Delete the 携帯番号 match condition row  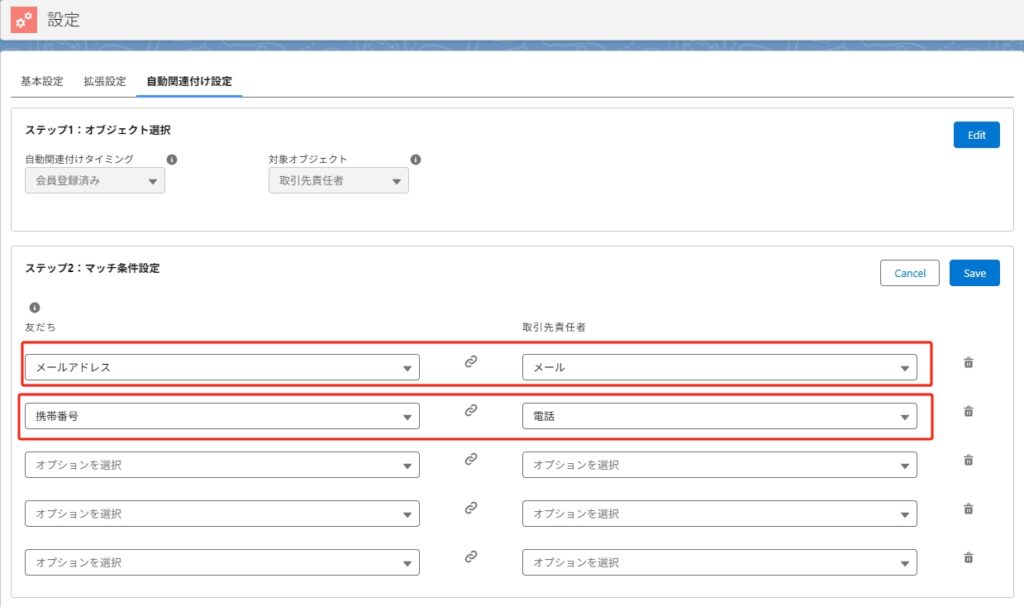coord(967,411)
